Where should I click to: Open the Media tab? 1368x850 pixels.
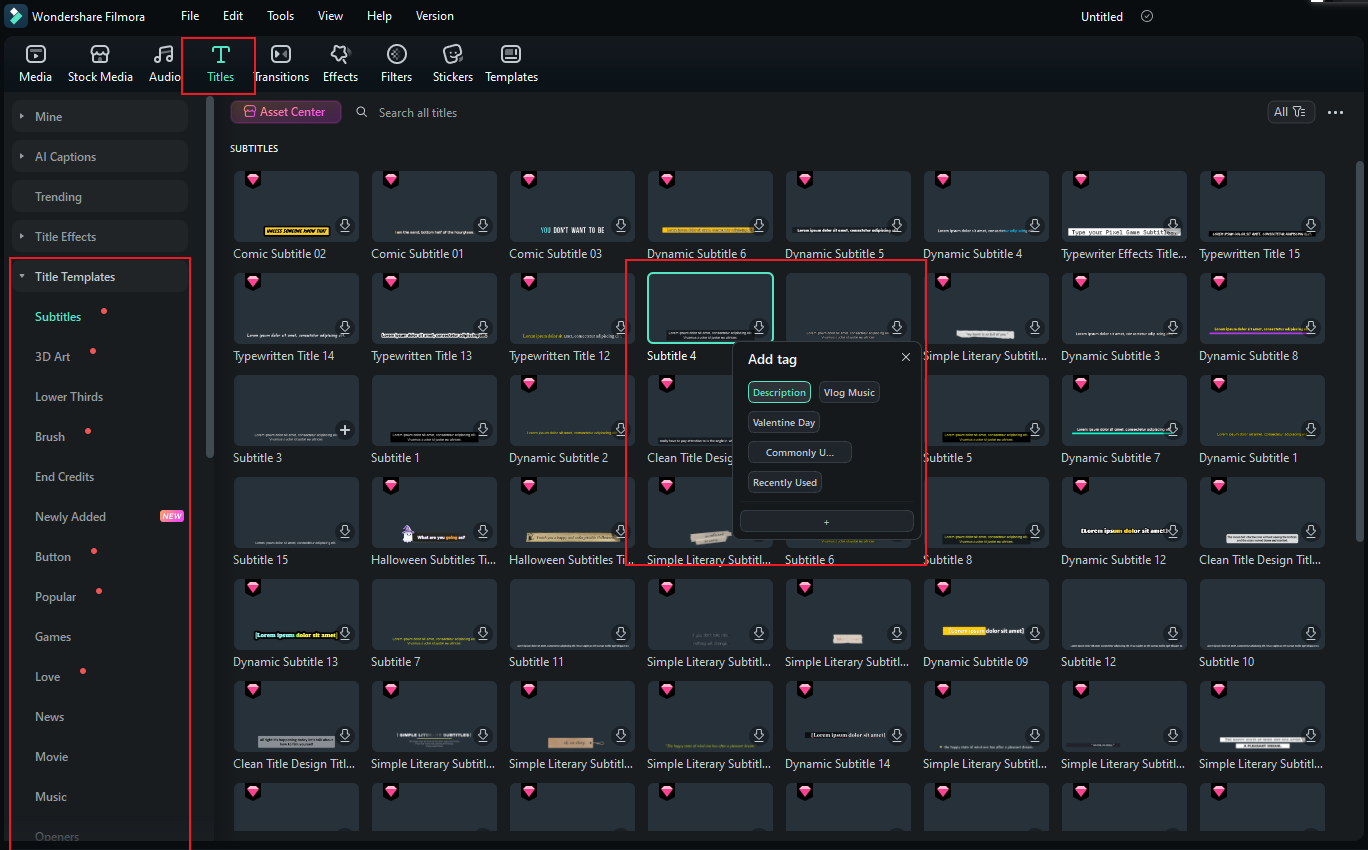pos(36,64)
